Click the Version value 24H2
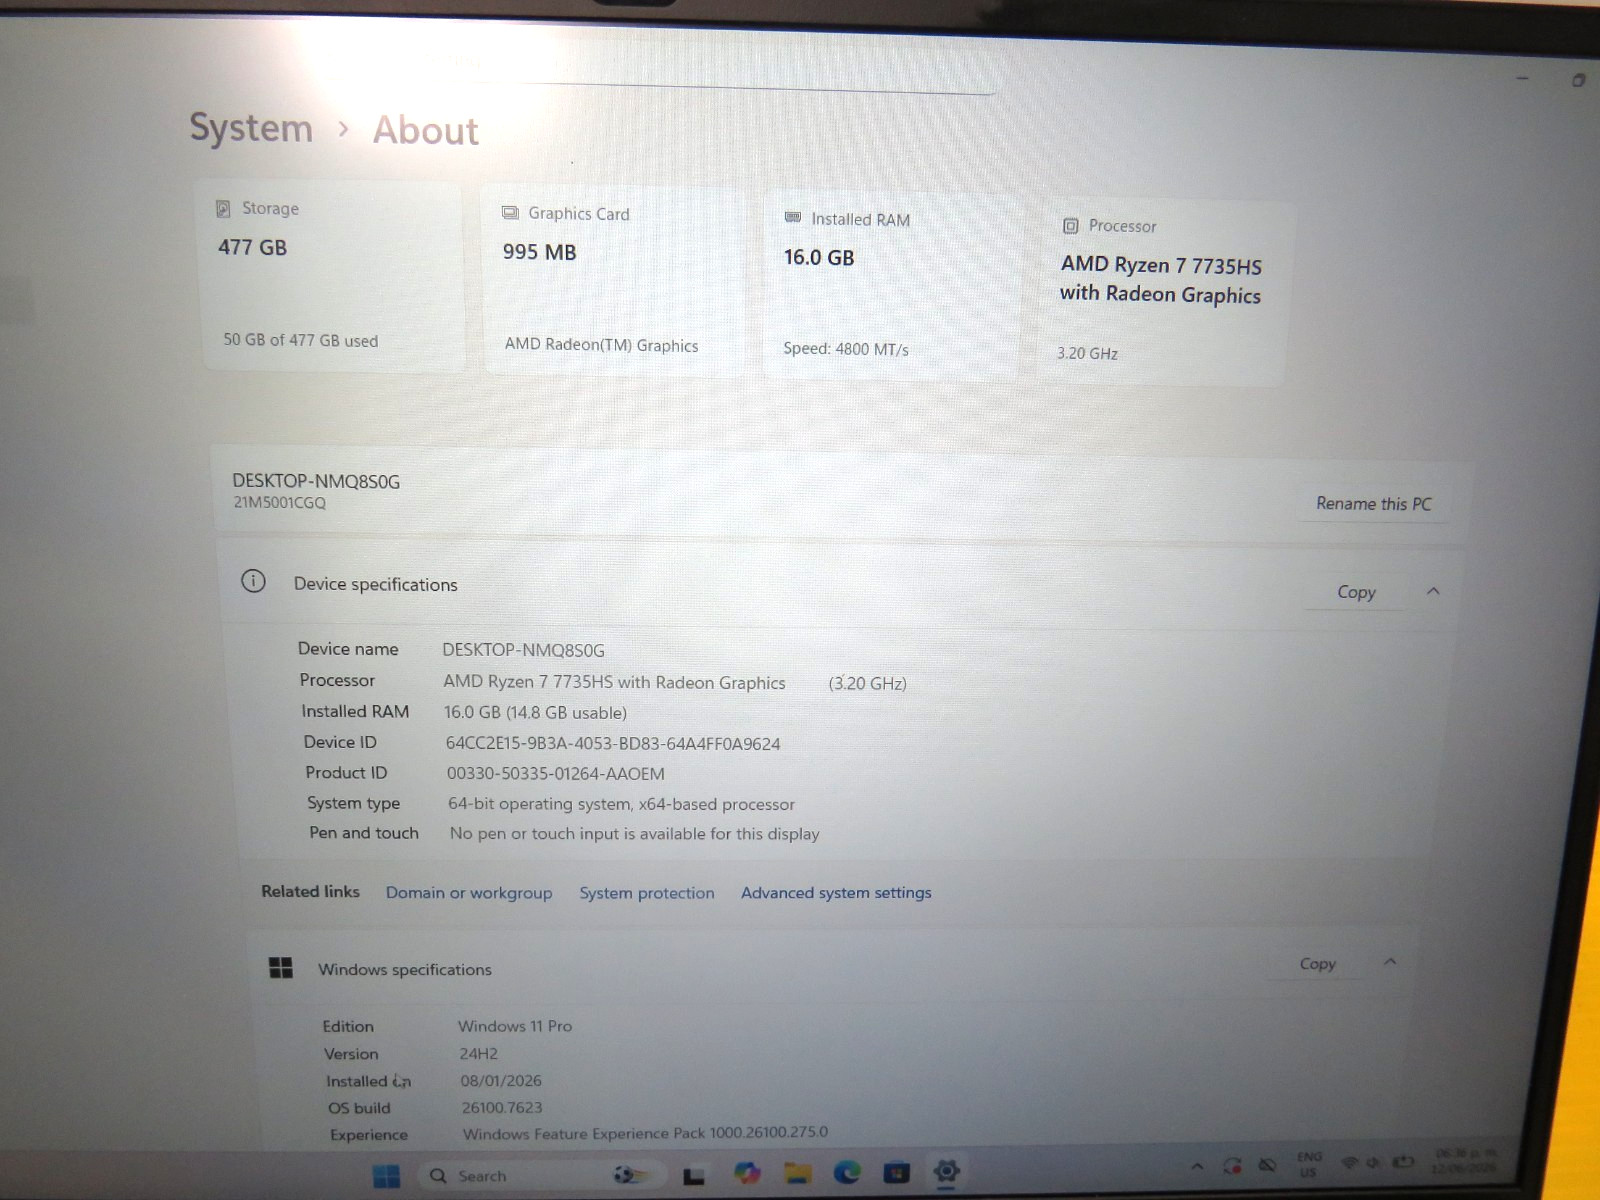 478,1054
